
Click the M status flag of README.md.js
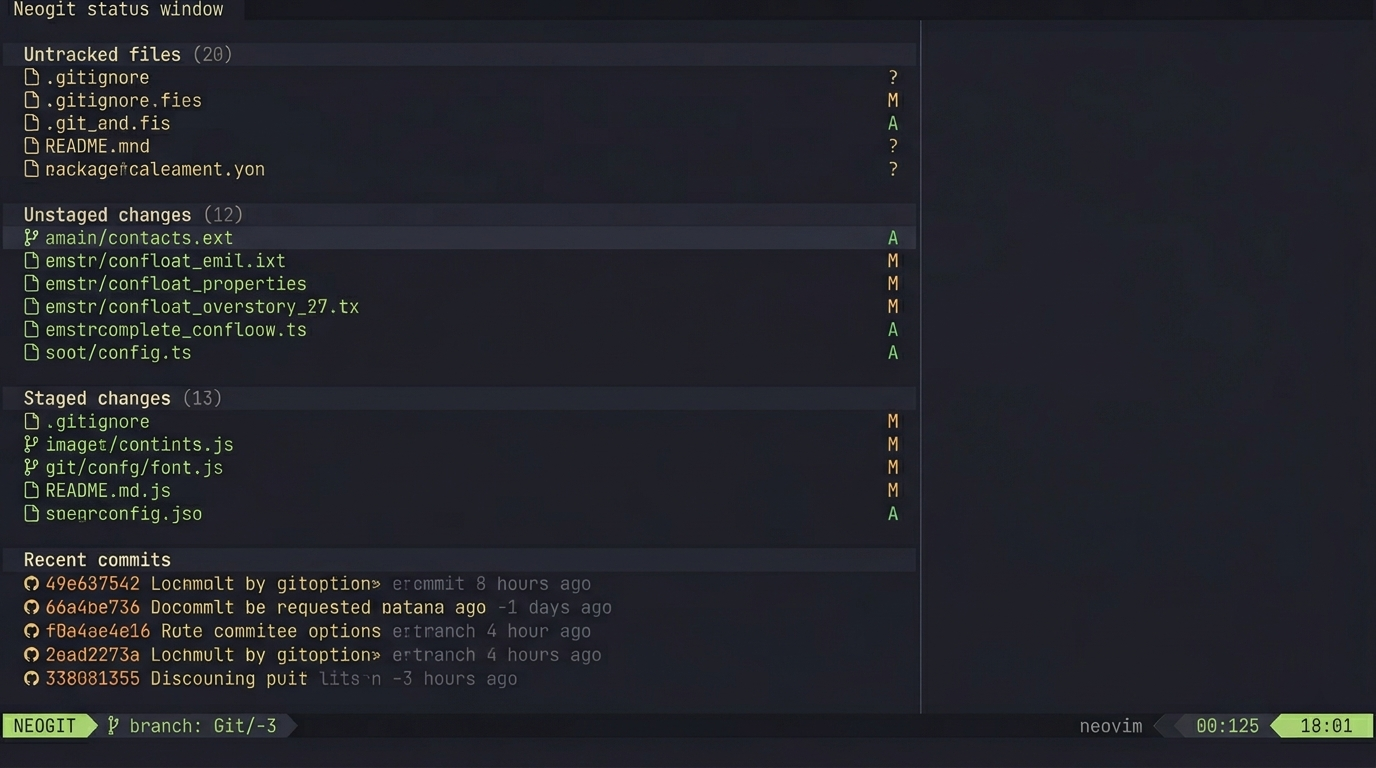coord(893,490)
